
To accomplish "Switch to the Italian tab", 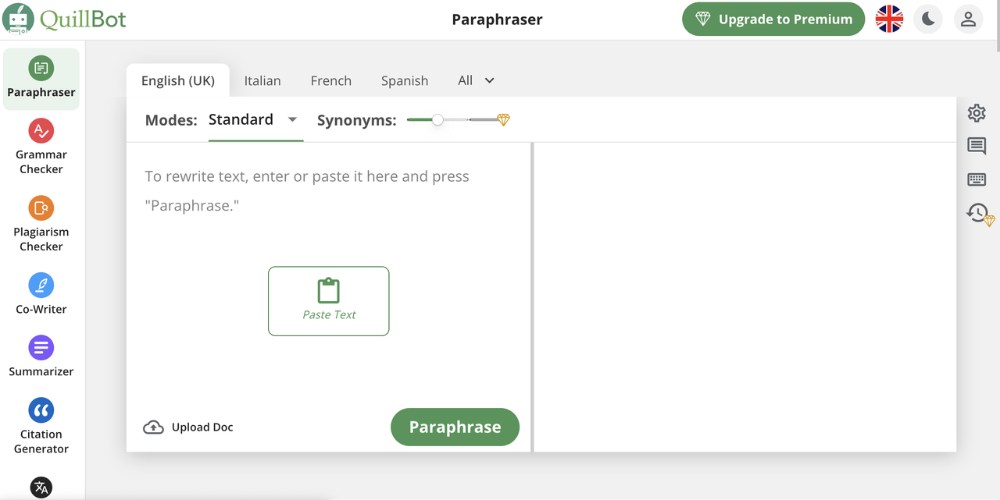I will click(262, 81).
